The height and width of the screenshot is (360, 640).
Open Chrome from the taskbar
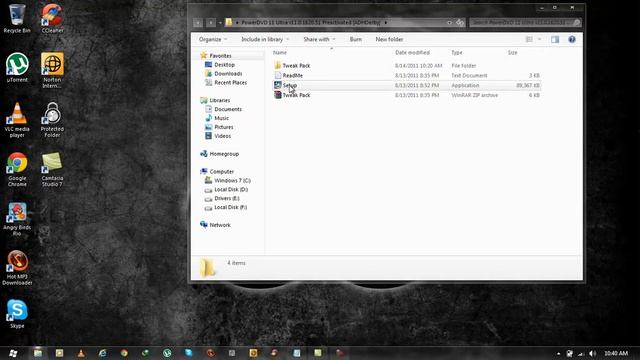[124, 353]
